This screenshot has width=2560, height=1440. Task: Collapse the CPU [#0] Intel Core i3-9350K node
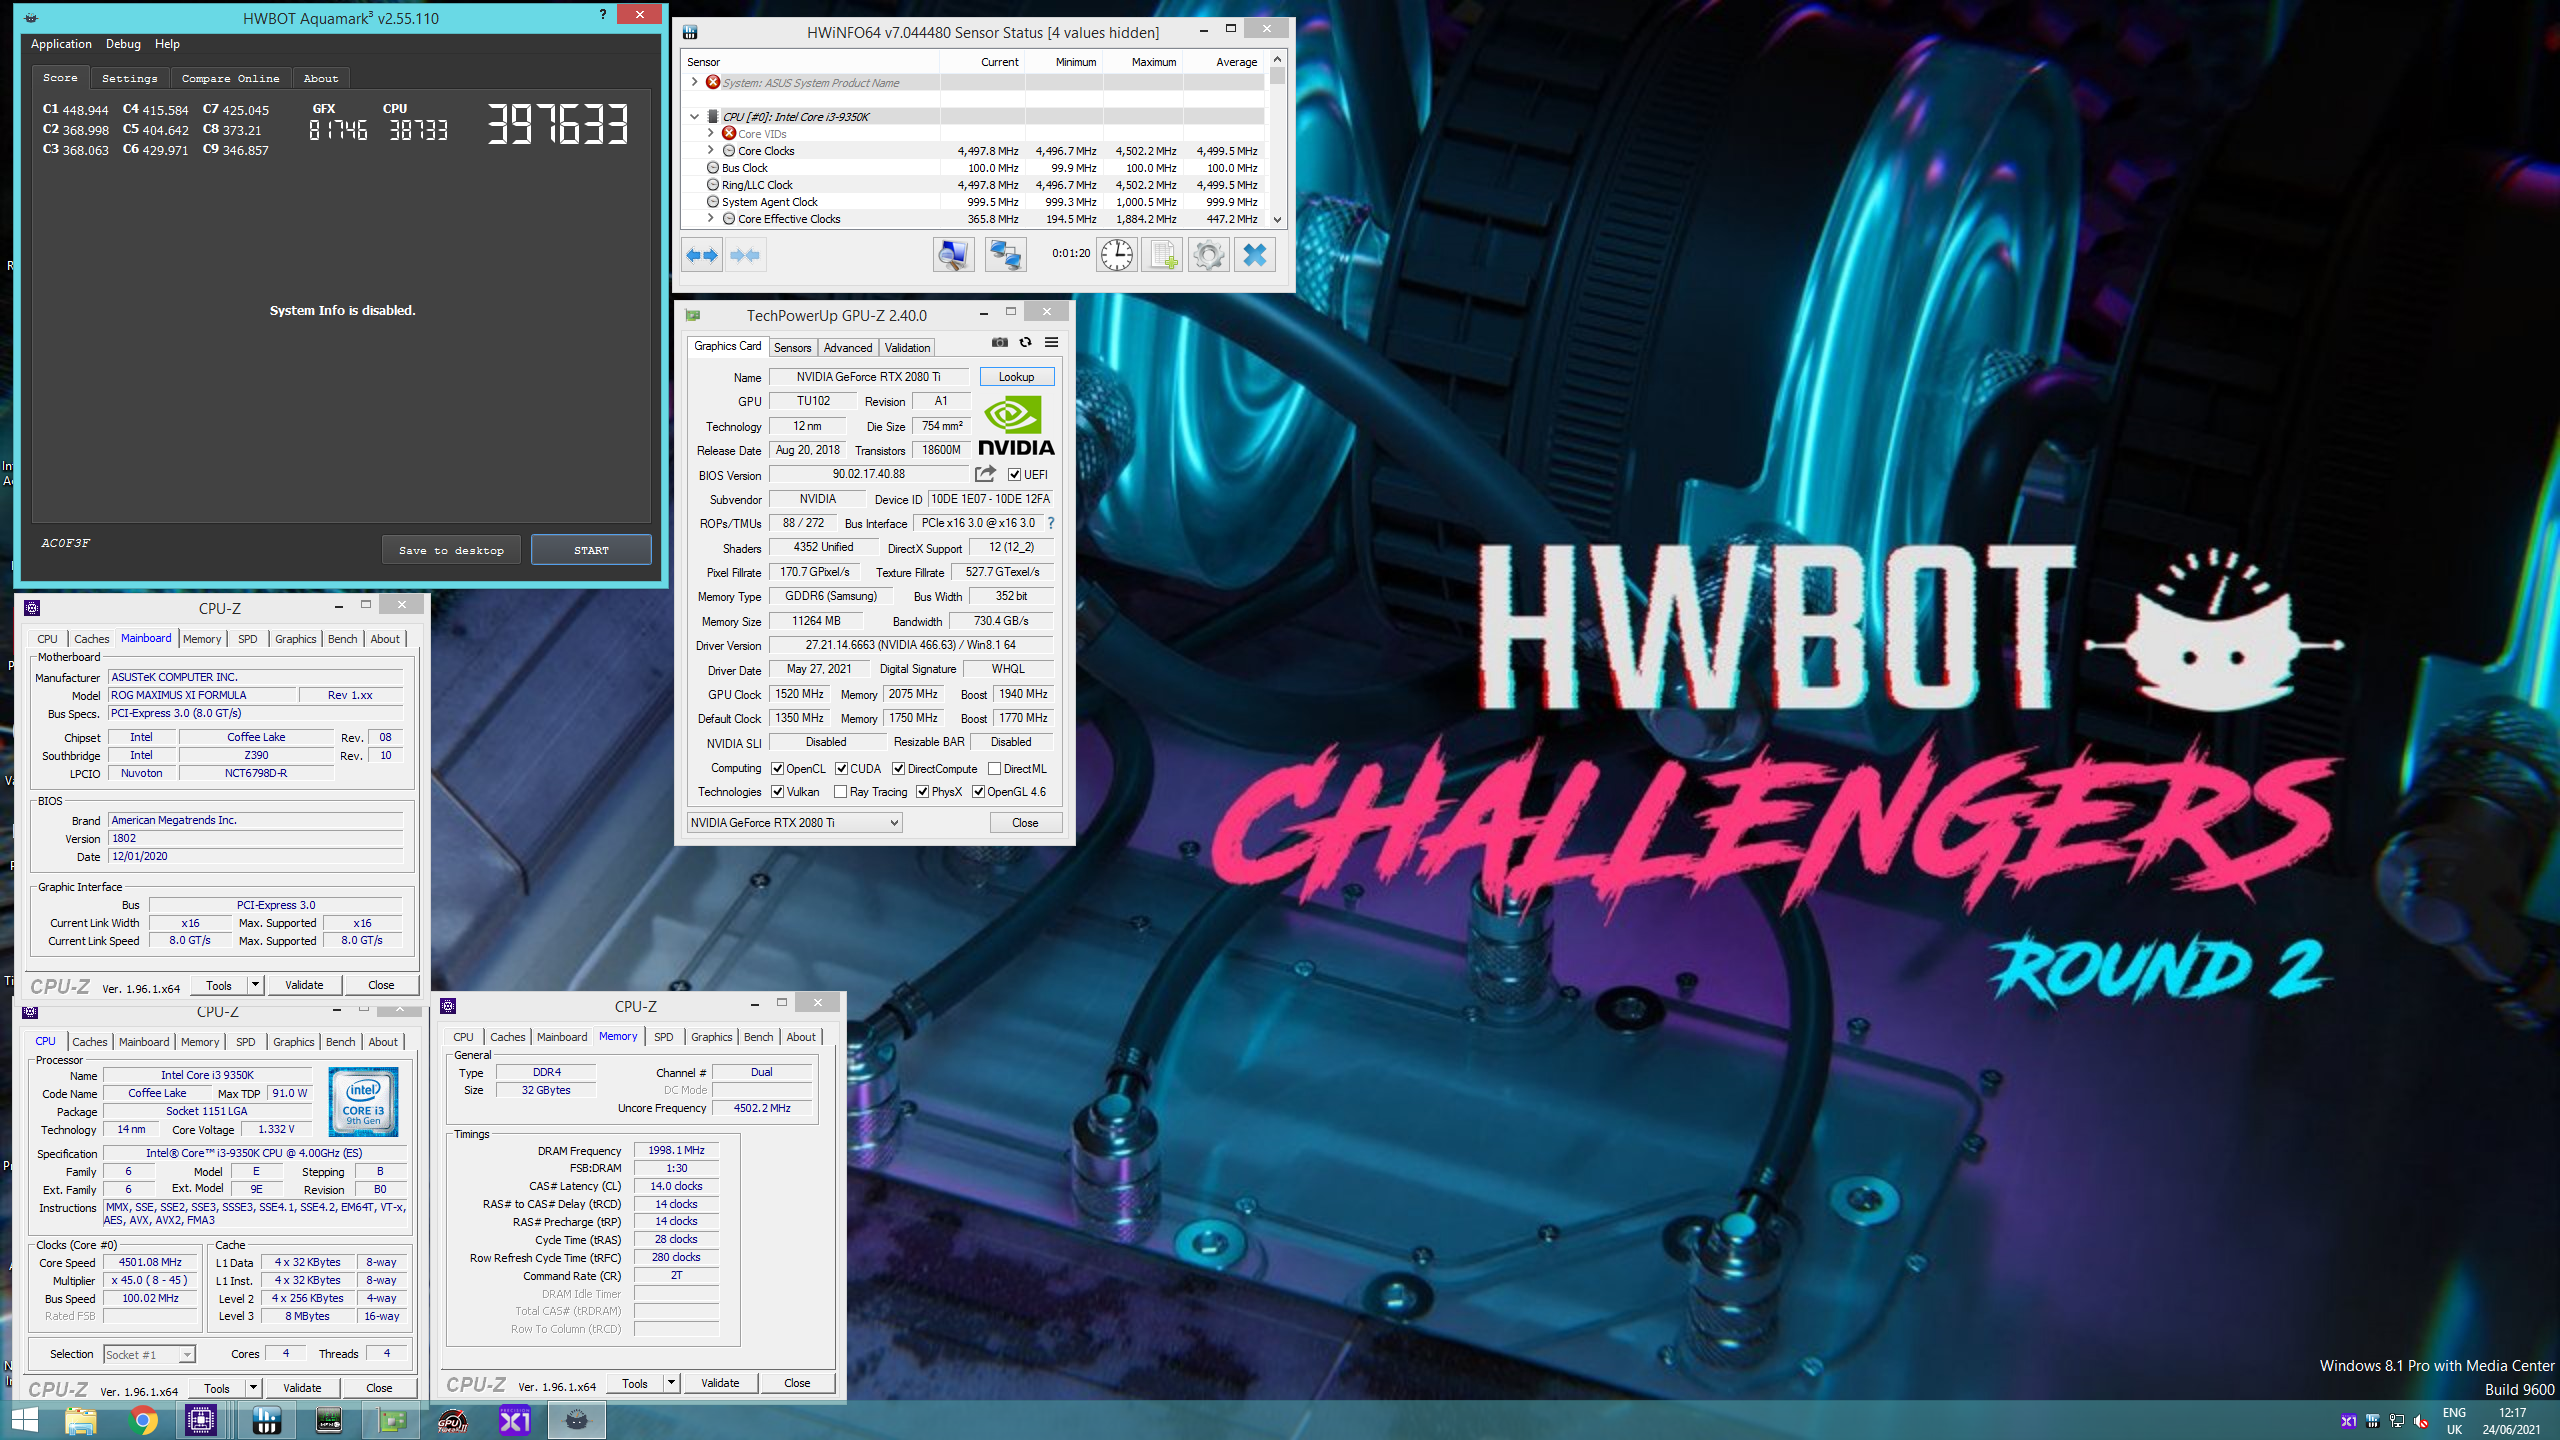(x=694, y=116)
